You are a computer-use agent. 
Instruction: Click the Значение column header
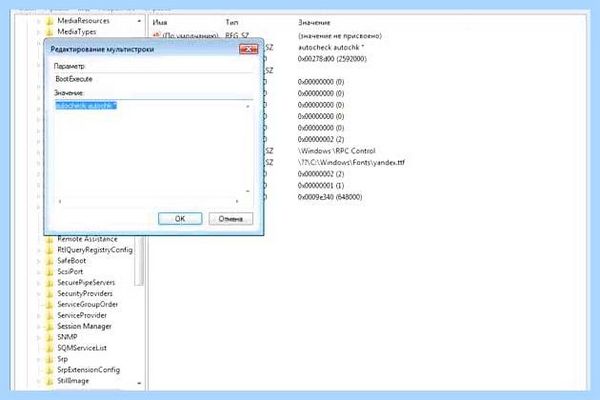(314, 23)
